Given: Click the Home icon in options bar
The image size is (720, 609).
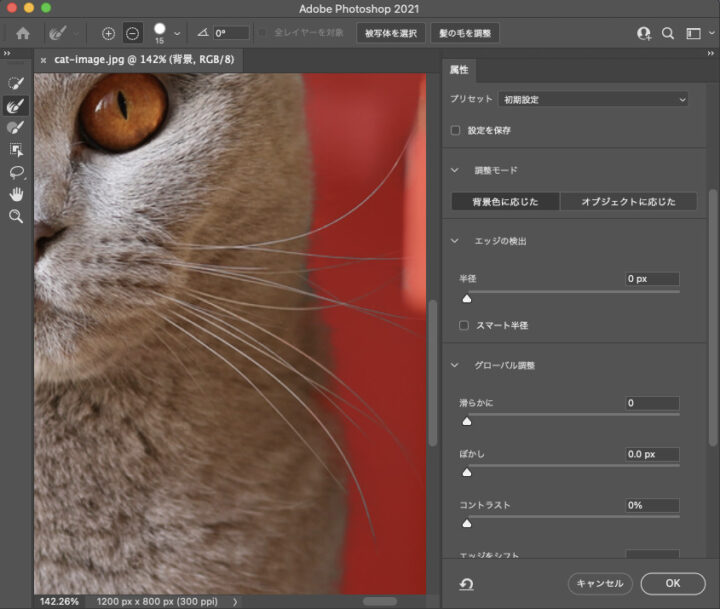Looking at the screenshot, I should tap(22, 33).
